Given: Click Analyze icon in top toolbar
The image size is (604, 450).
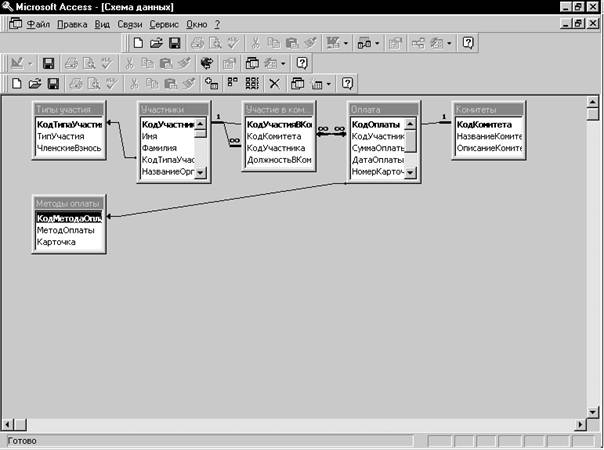Looking at the screenshot, I should (x=364, y=43).
